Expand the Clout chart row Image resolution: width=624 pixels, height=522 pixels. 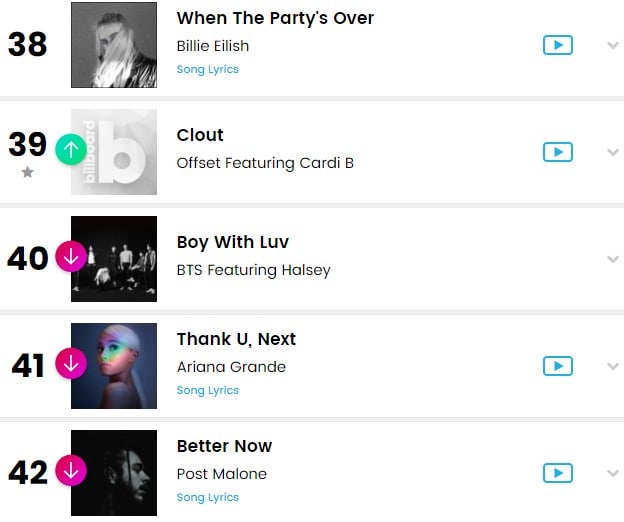612,152
